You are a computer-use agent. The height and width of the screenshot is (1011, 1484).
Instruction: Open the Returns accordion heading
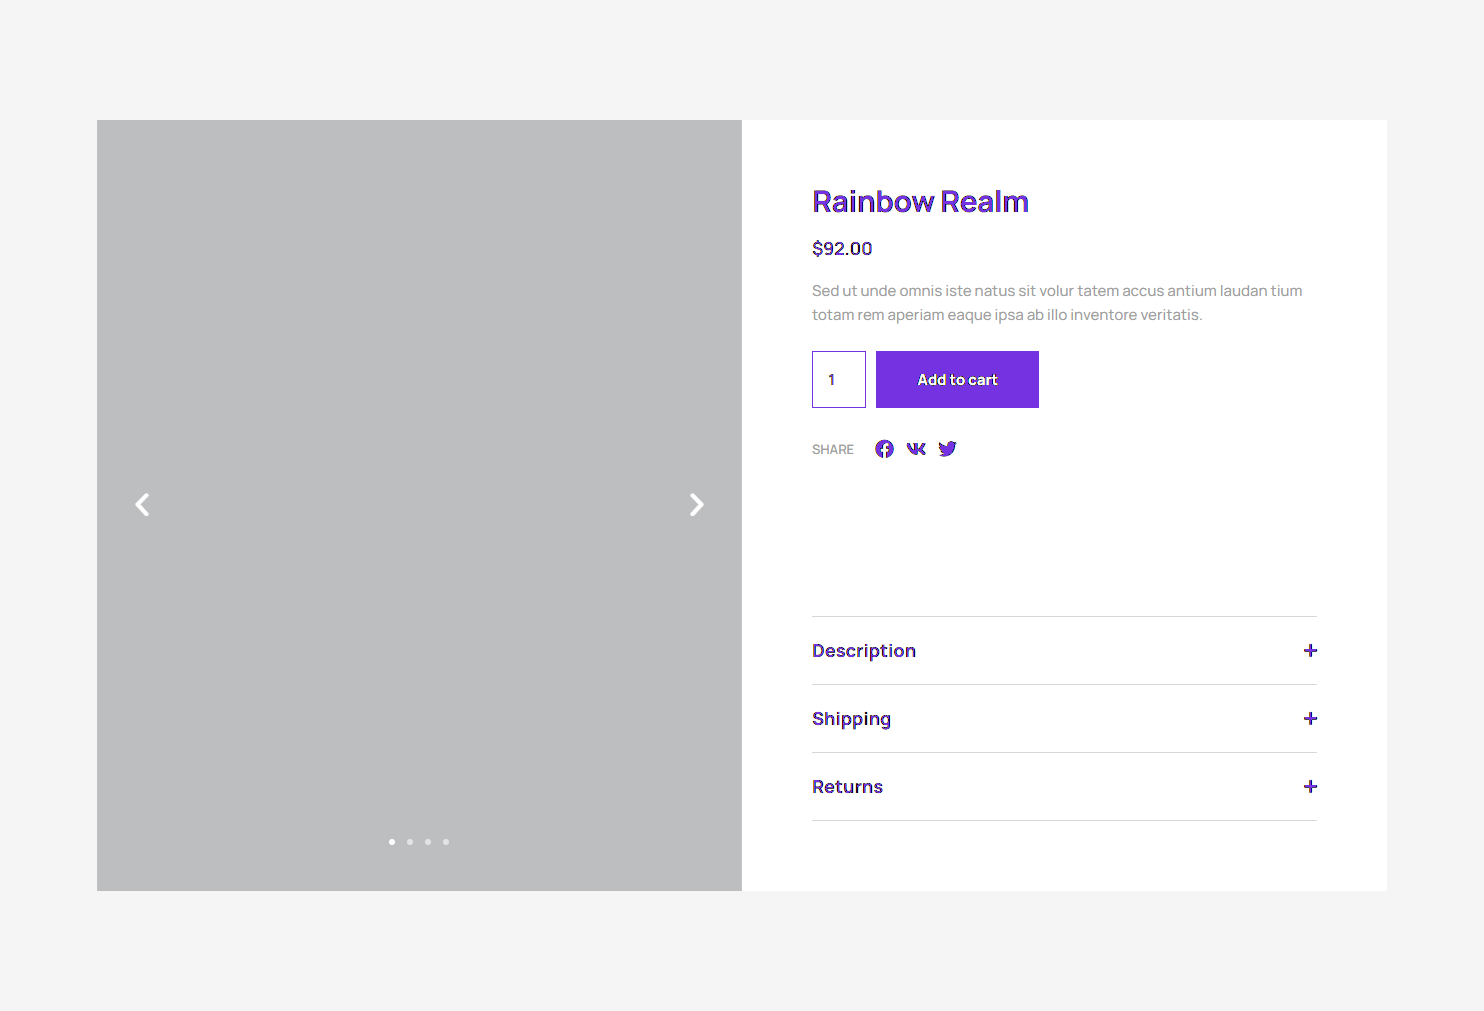pos(847,787)
